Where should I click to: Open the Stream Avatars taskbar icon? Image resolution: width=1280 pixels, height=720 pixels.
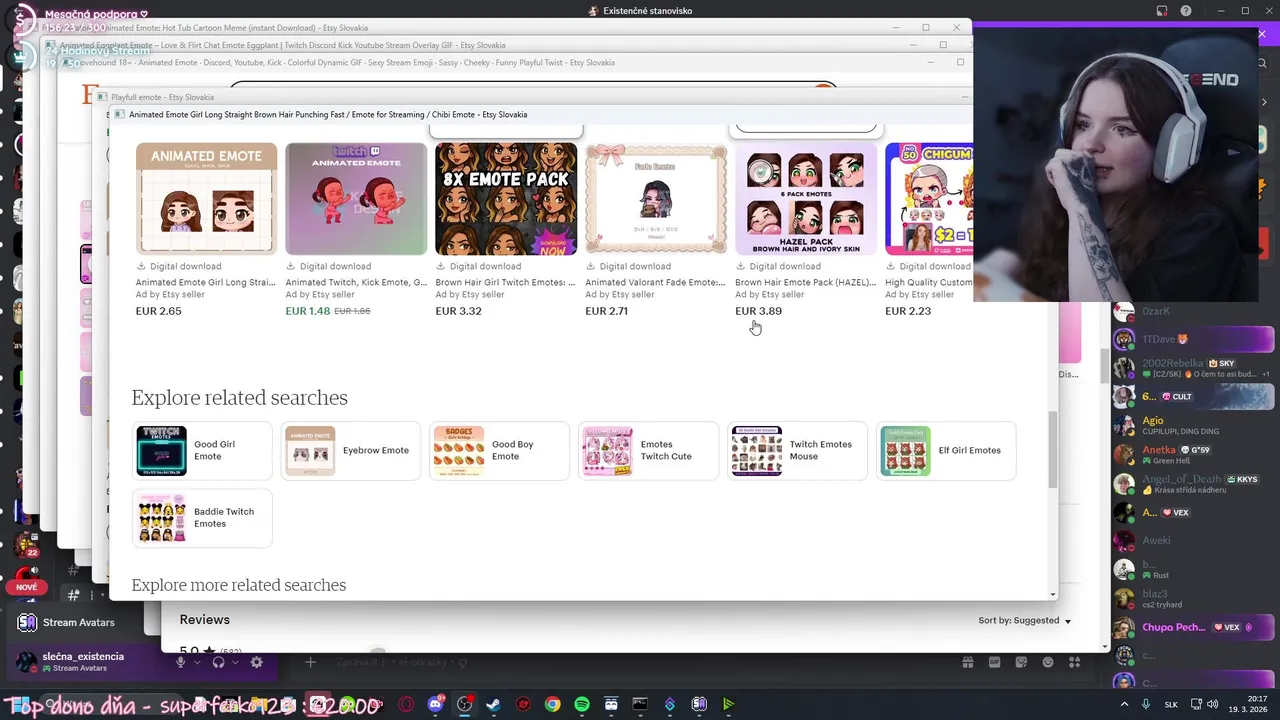(x=699, y=704)
